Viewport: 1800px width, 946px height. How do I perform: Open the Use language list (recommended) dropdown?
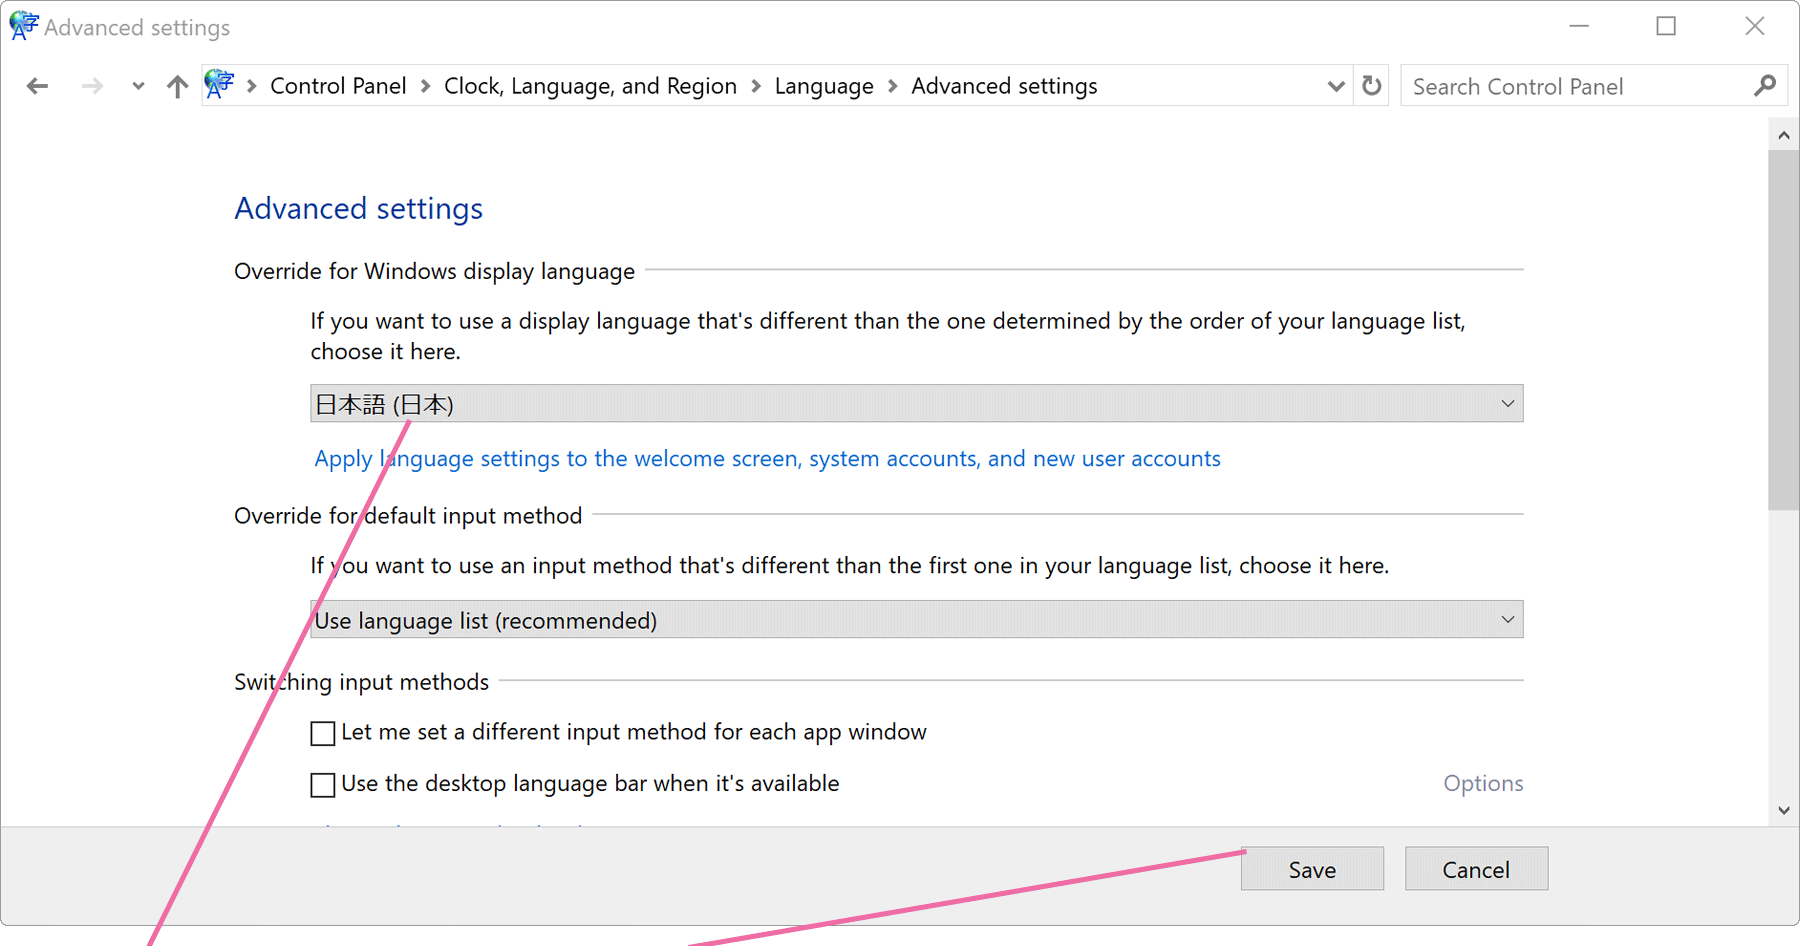(x=916, y=620)
